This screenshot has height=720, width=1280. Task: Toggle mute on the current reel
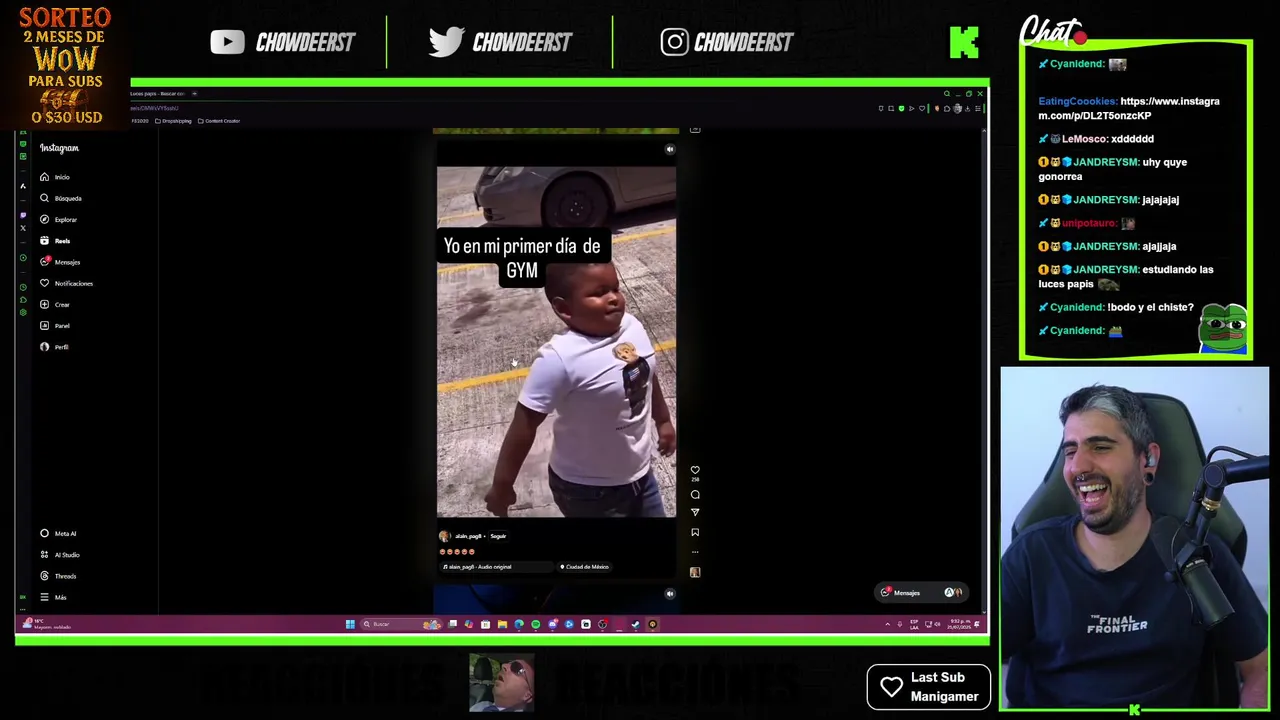click(x=670, y=149)
